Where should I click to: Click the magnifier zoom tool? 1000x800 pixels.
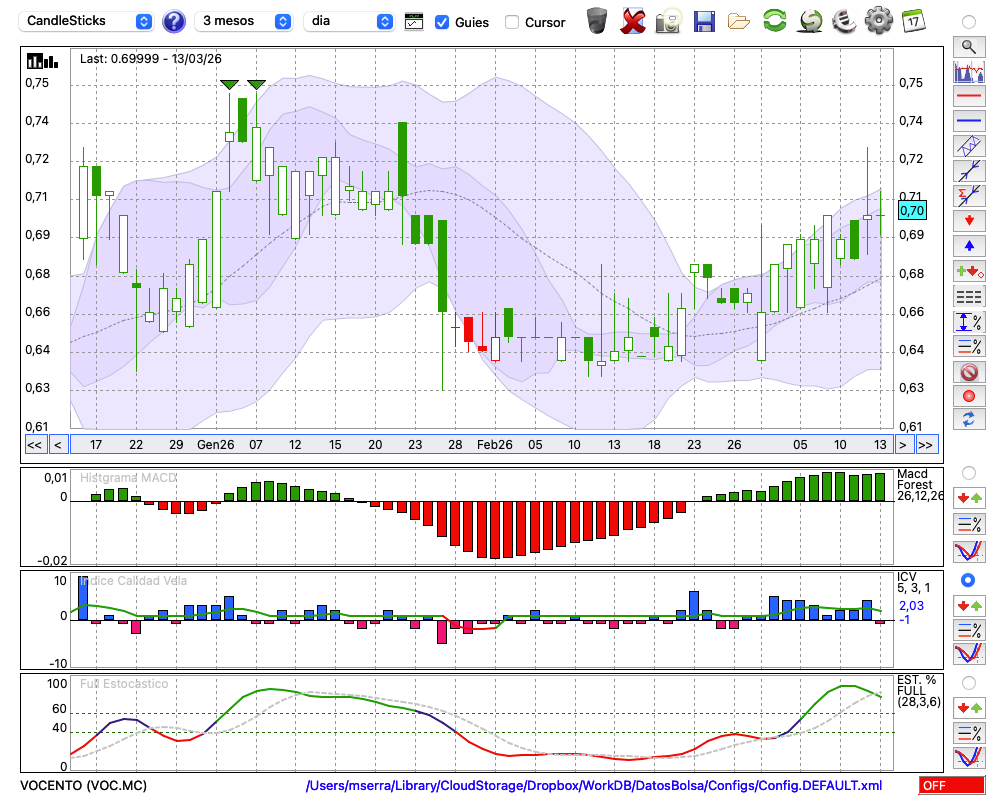[968, 46]
